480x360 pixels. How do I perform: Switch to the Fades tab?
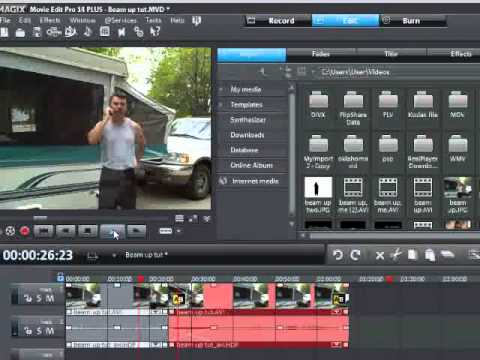click(321, 54)
